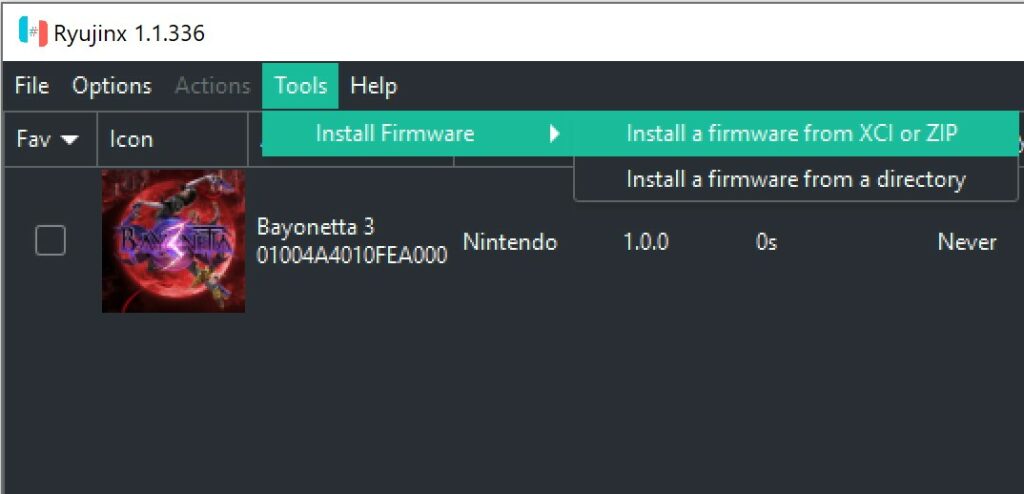This screenshot has height=494, width=1024.
Task: Click the Nintendo developer cell
Action: click(510, 242)
